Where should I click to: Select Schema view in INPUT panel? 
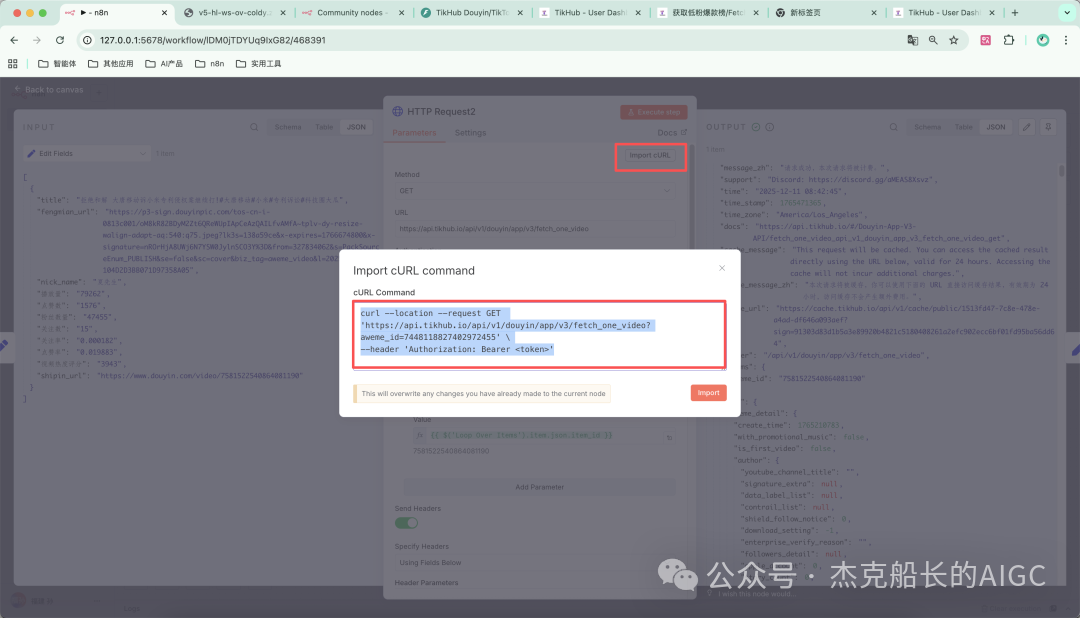point(288,127)
